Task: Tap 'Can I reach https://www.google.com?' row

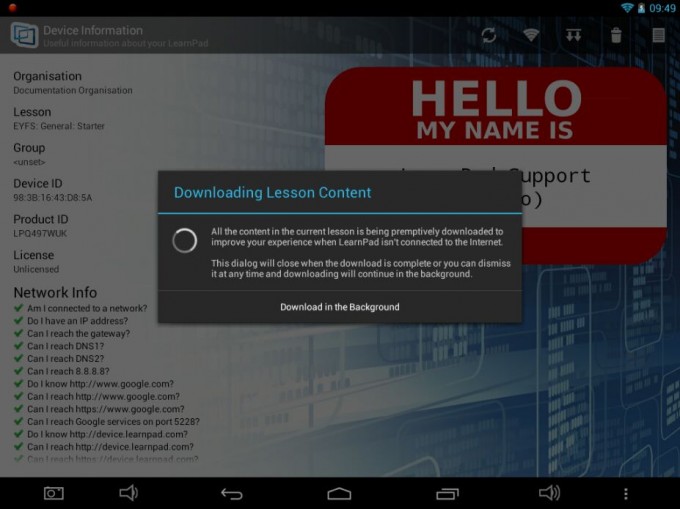Action: click(99, 409)
